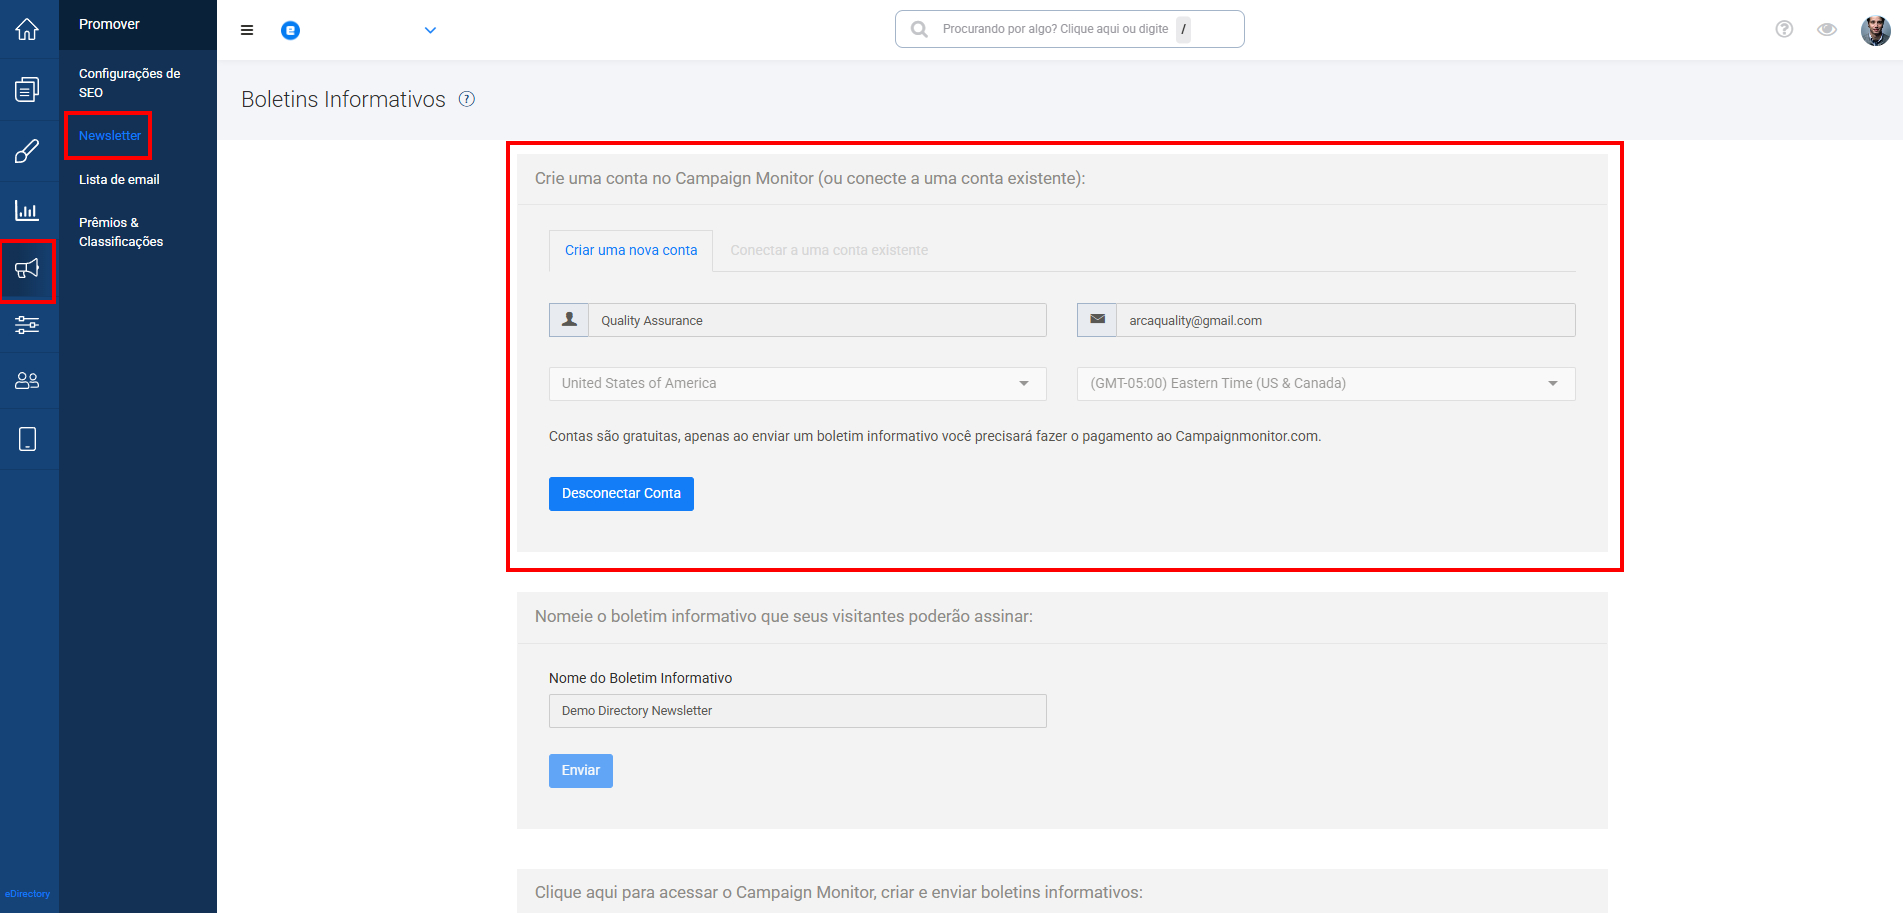Click the 'Nome do Boletim Informativo' label
Screen dimensions: 1903x913
[x=640, y=678]
